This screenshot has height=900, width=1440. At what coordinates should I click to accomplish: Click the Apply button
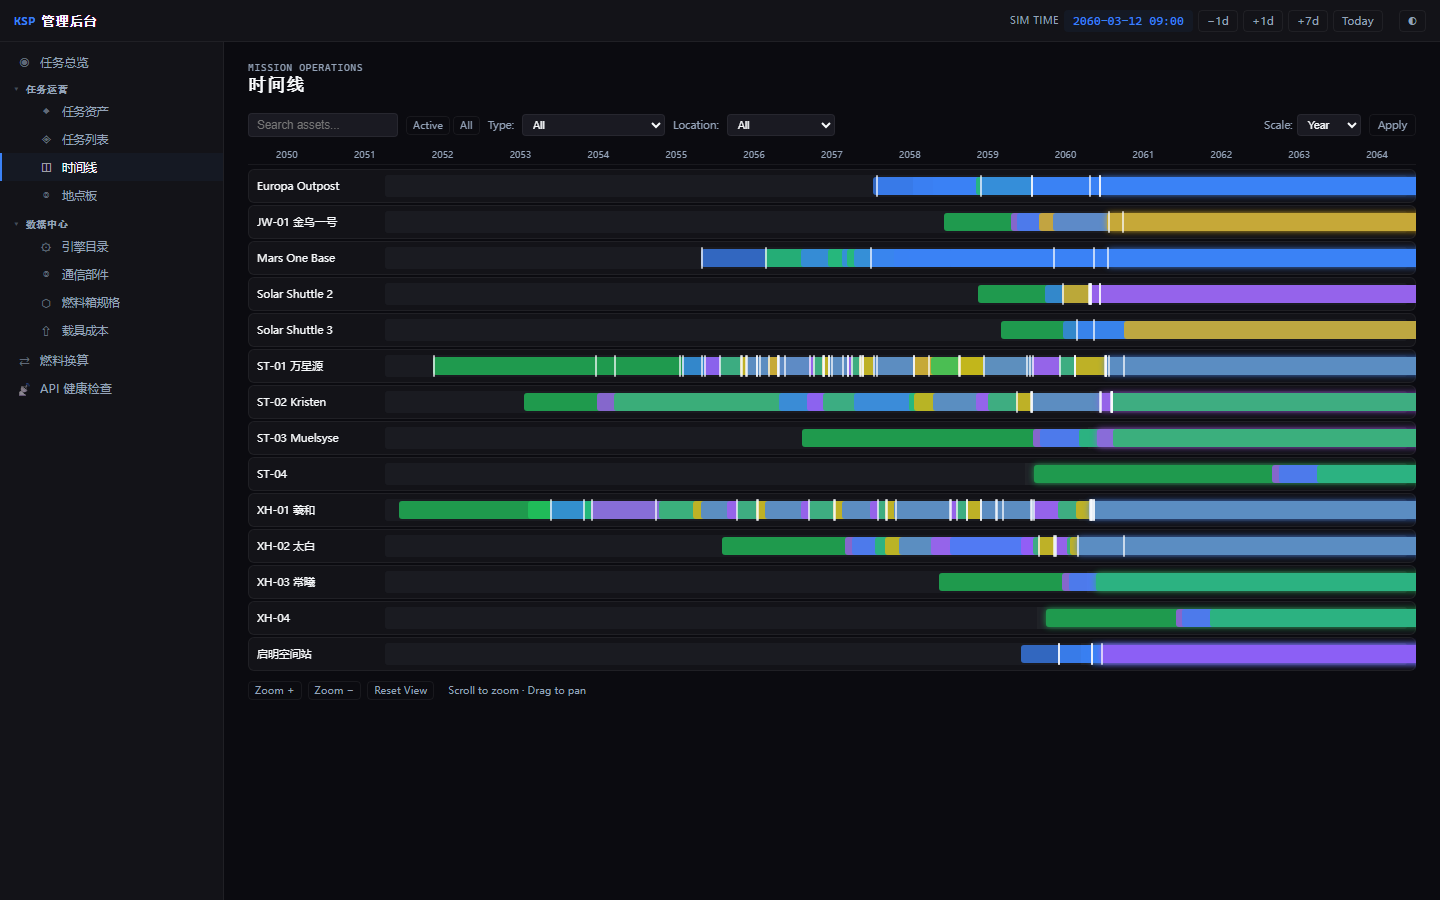click(x=1392, y=125)
